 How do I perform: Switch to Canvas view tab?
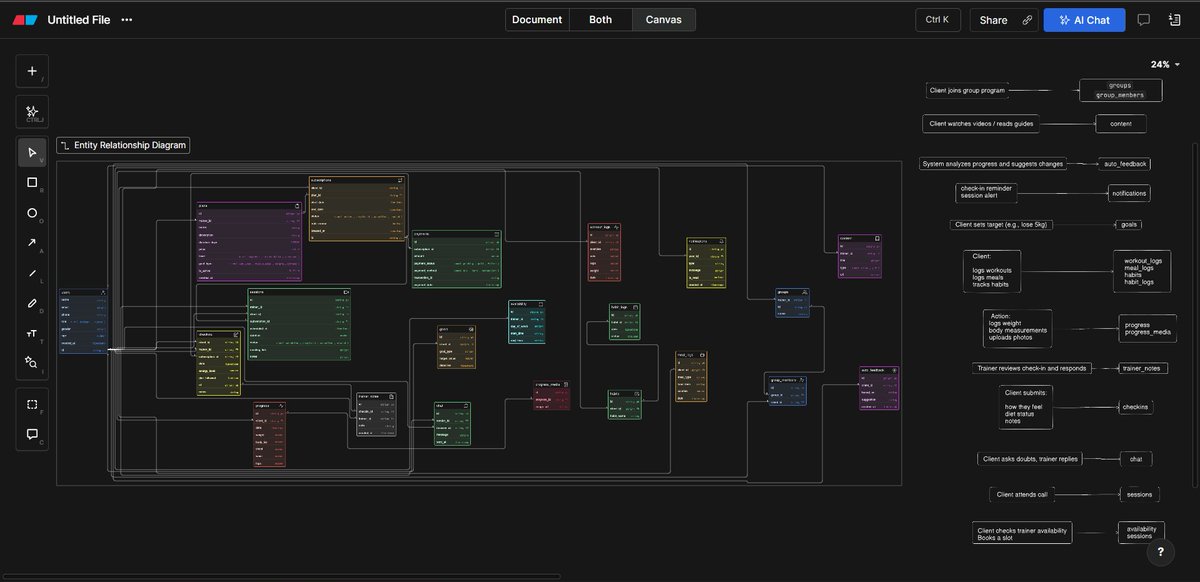coord(664,19)
